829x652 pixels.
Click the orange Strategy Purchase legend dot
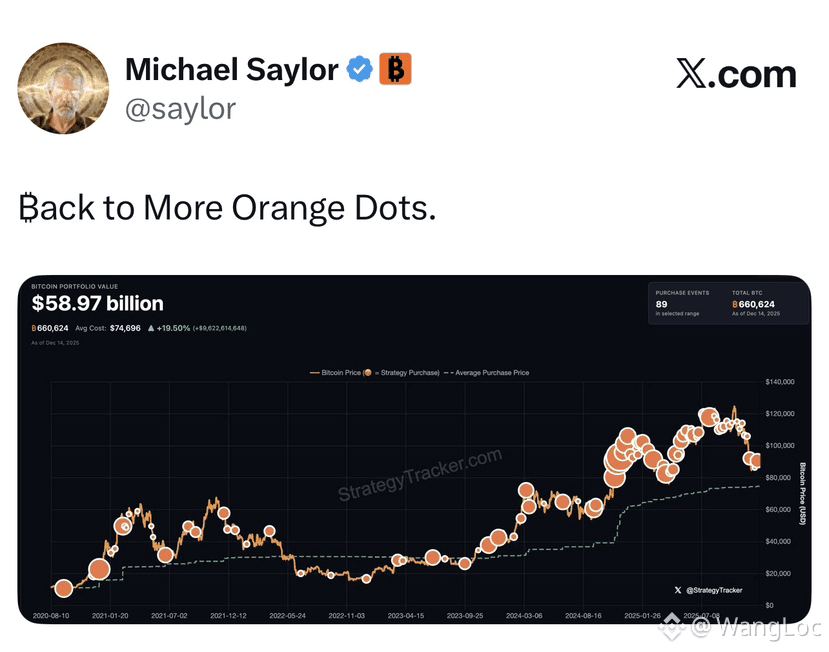[x=368, y=373]
